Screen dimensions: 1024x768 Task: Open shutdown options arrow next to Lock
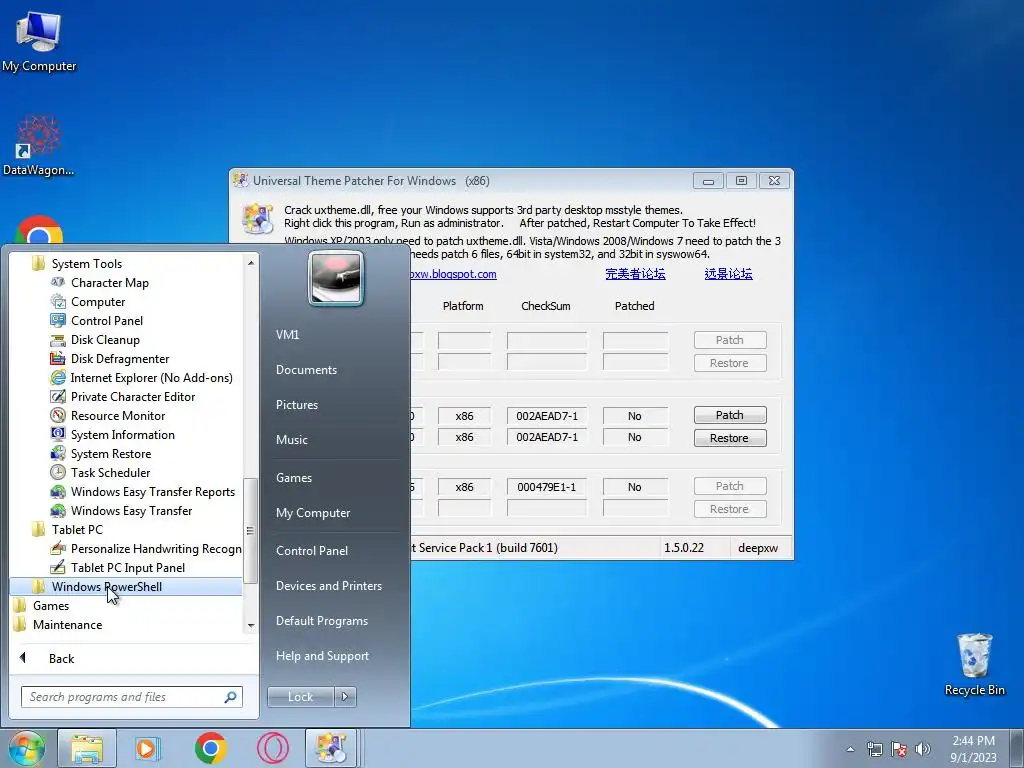pos(345,697)
